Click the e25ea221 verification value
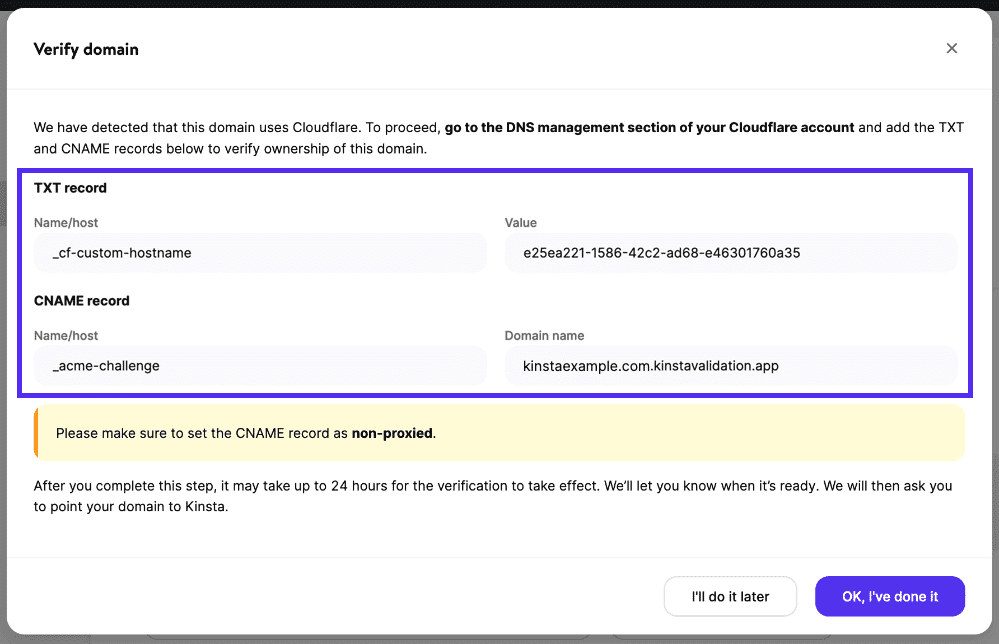 (x=732, y=253)
